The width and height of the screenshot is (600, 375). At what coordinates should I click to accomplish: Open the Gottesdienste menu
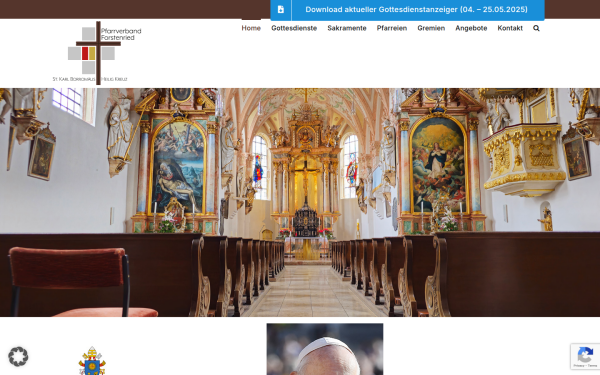pos(294,28)
